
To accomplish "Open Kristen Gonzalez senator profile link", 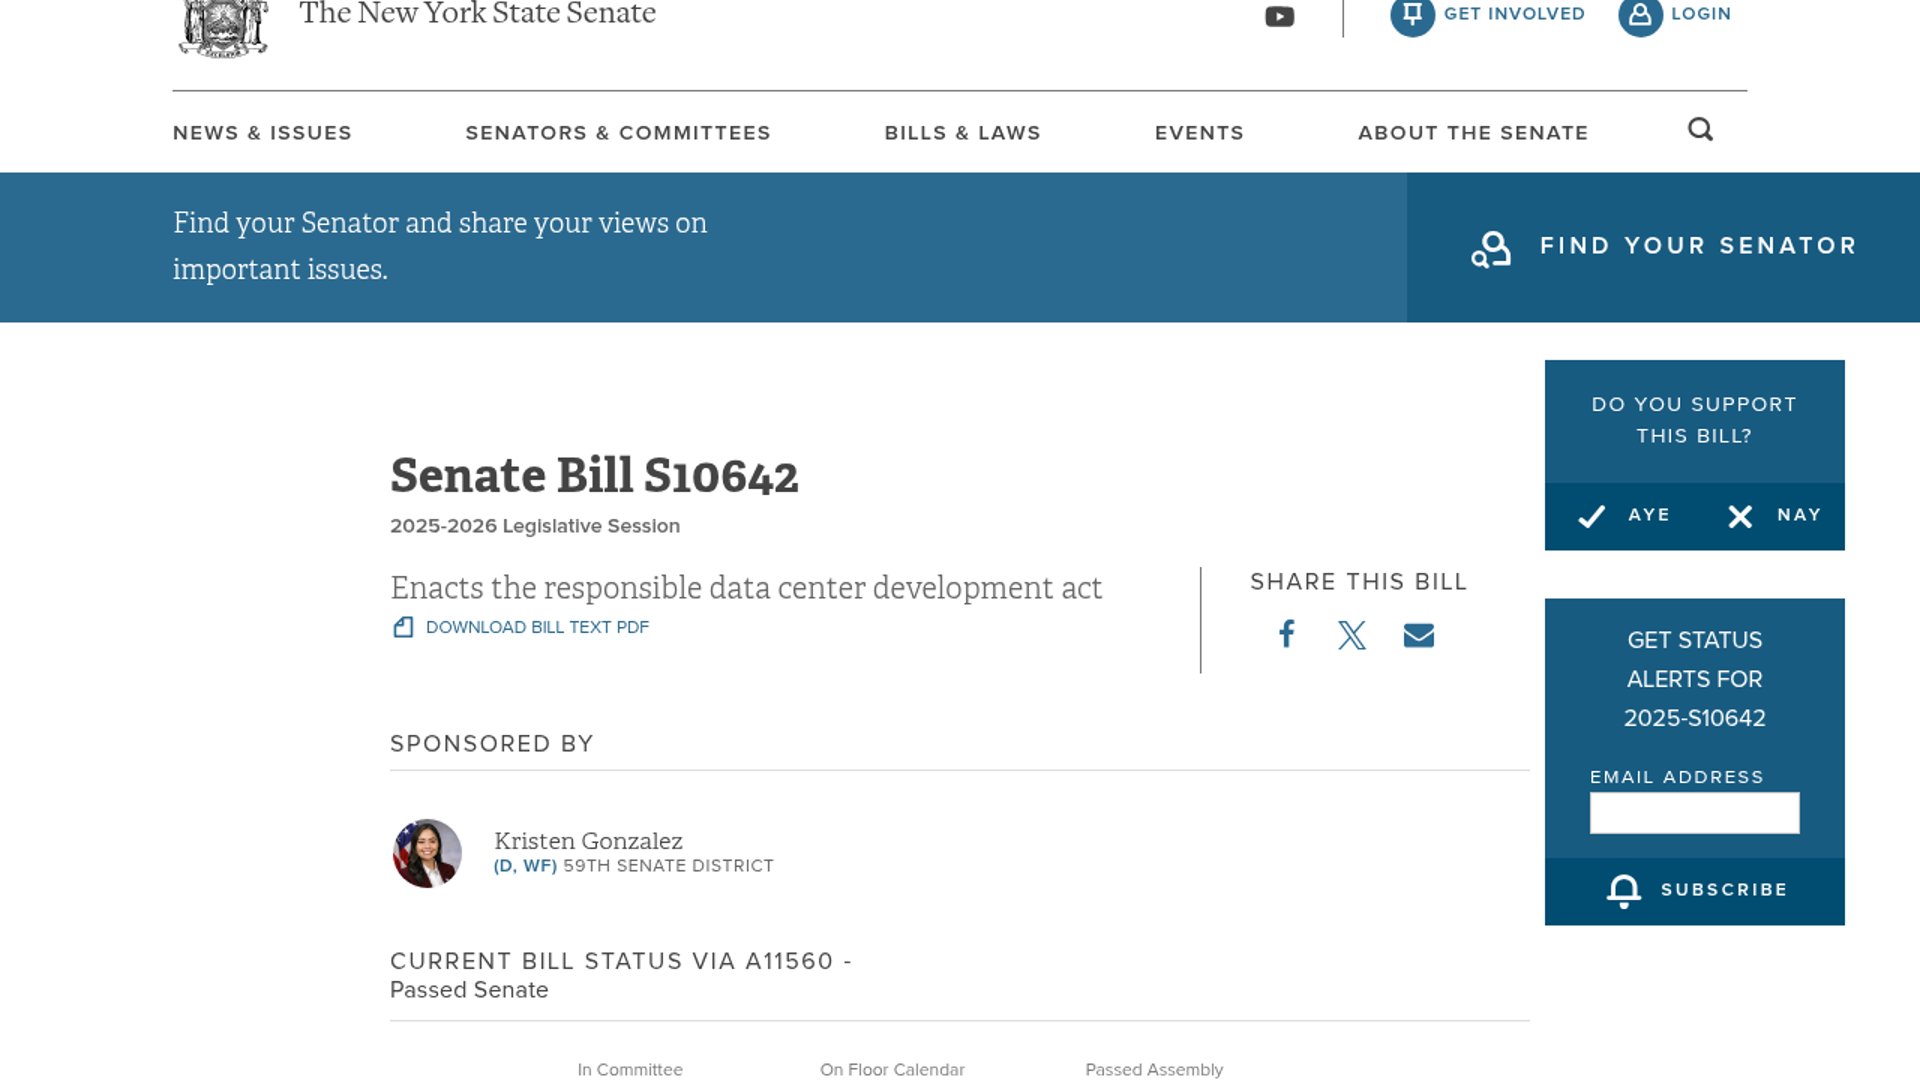I will point(588,841).
